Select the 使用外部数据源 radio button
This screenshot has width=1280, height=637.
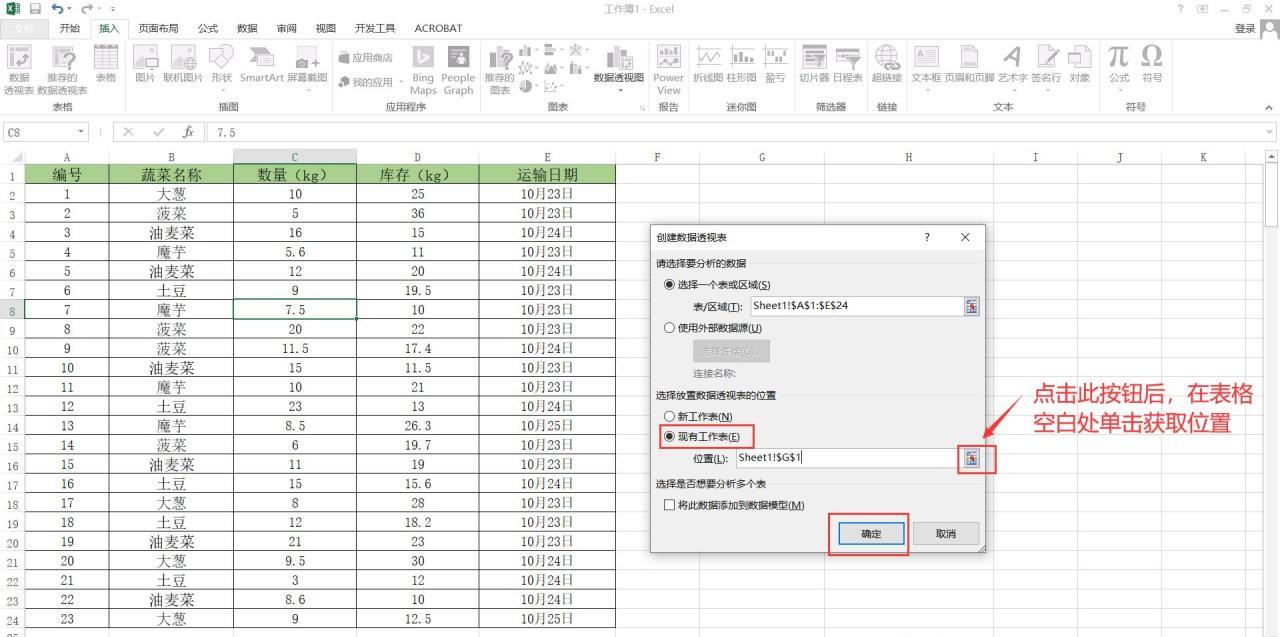670,328
